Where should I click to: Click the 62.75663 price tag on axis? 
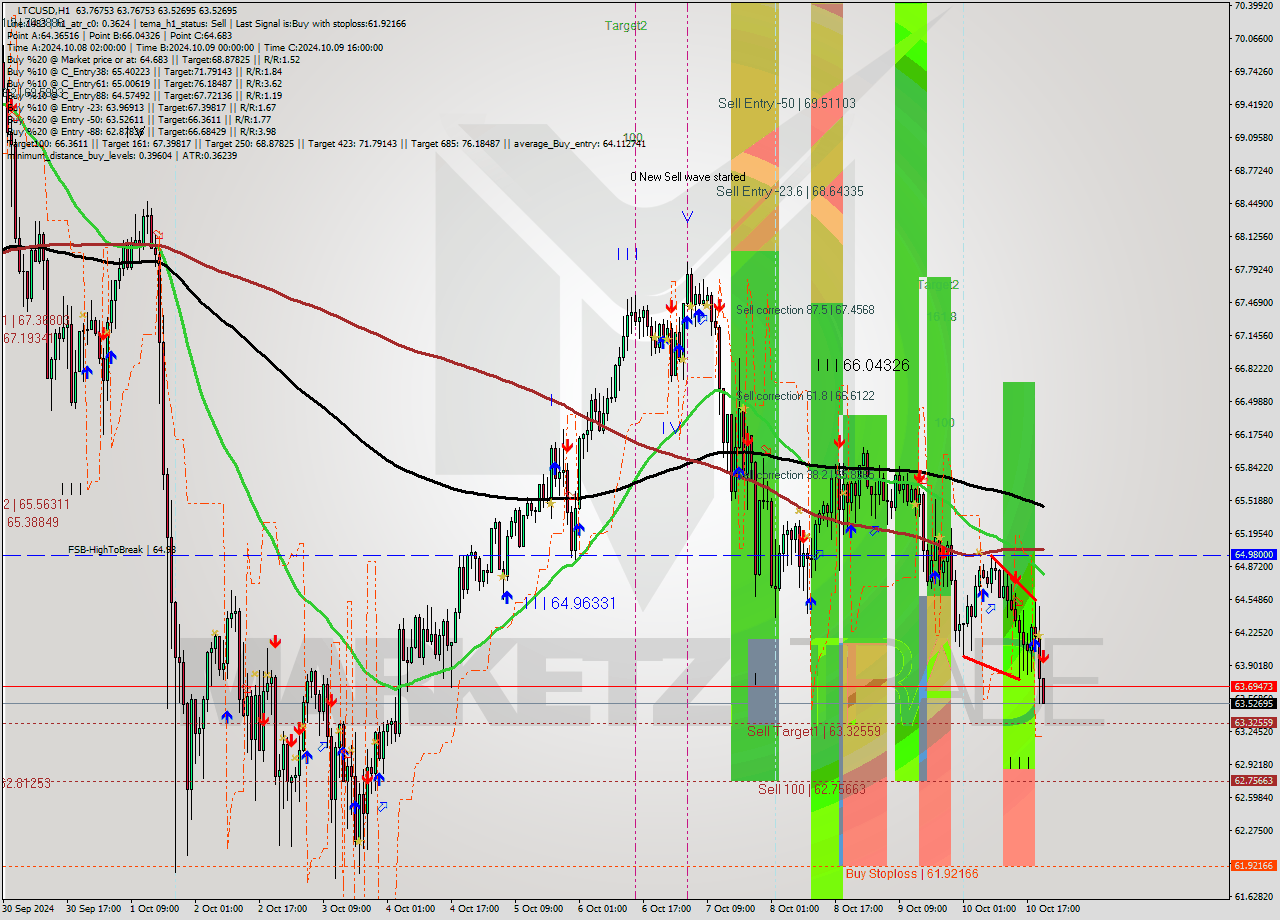pyautogui.click(x=1254, y=780)
